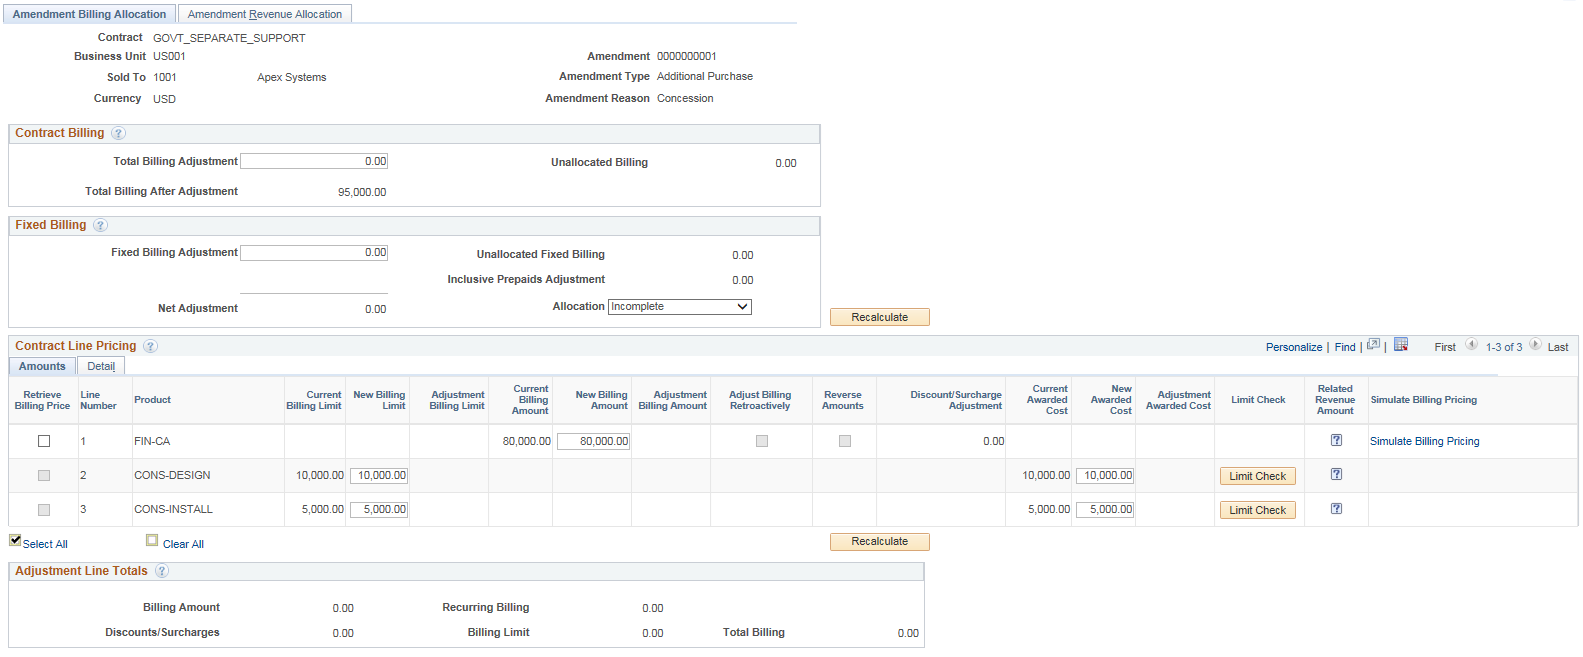Select the Detail tab
The width and height of the screenshot is (1583, 657).
[x=101, y=366]
